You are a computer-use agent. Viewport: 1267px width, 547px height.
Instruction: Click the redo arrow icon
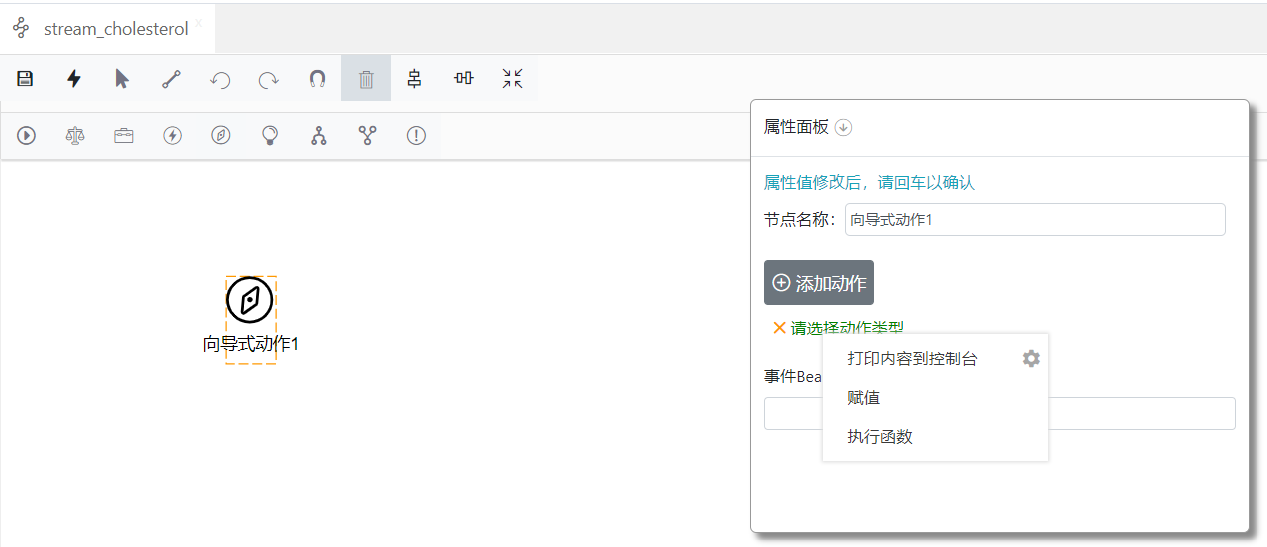(x=268, y=80)
